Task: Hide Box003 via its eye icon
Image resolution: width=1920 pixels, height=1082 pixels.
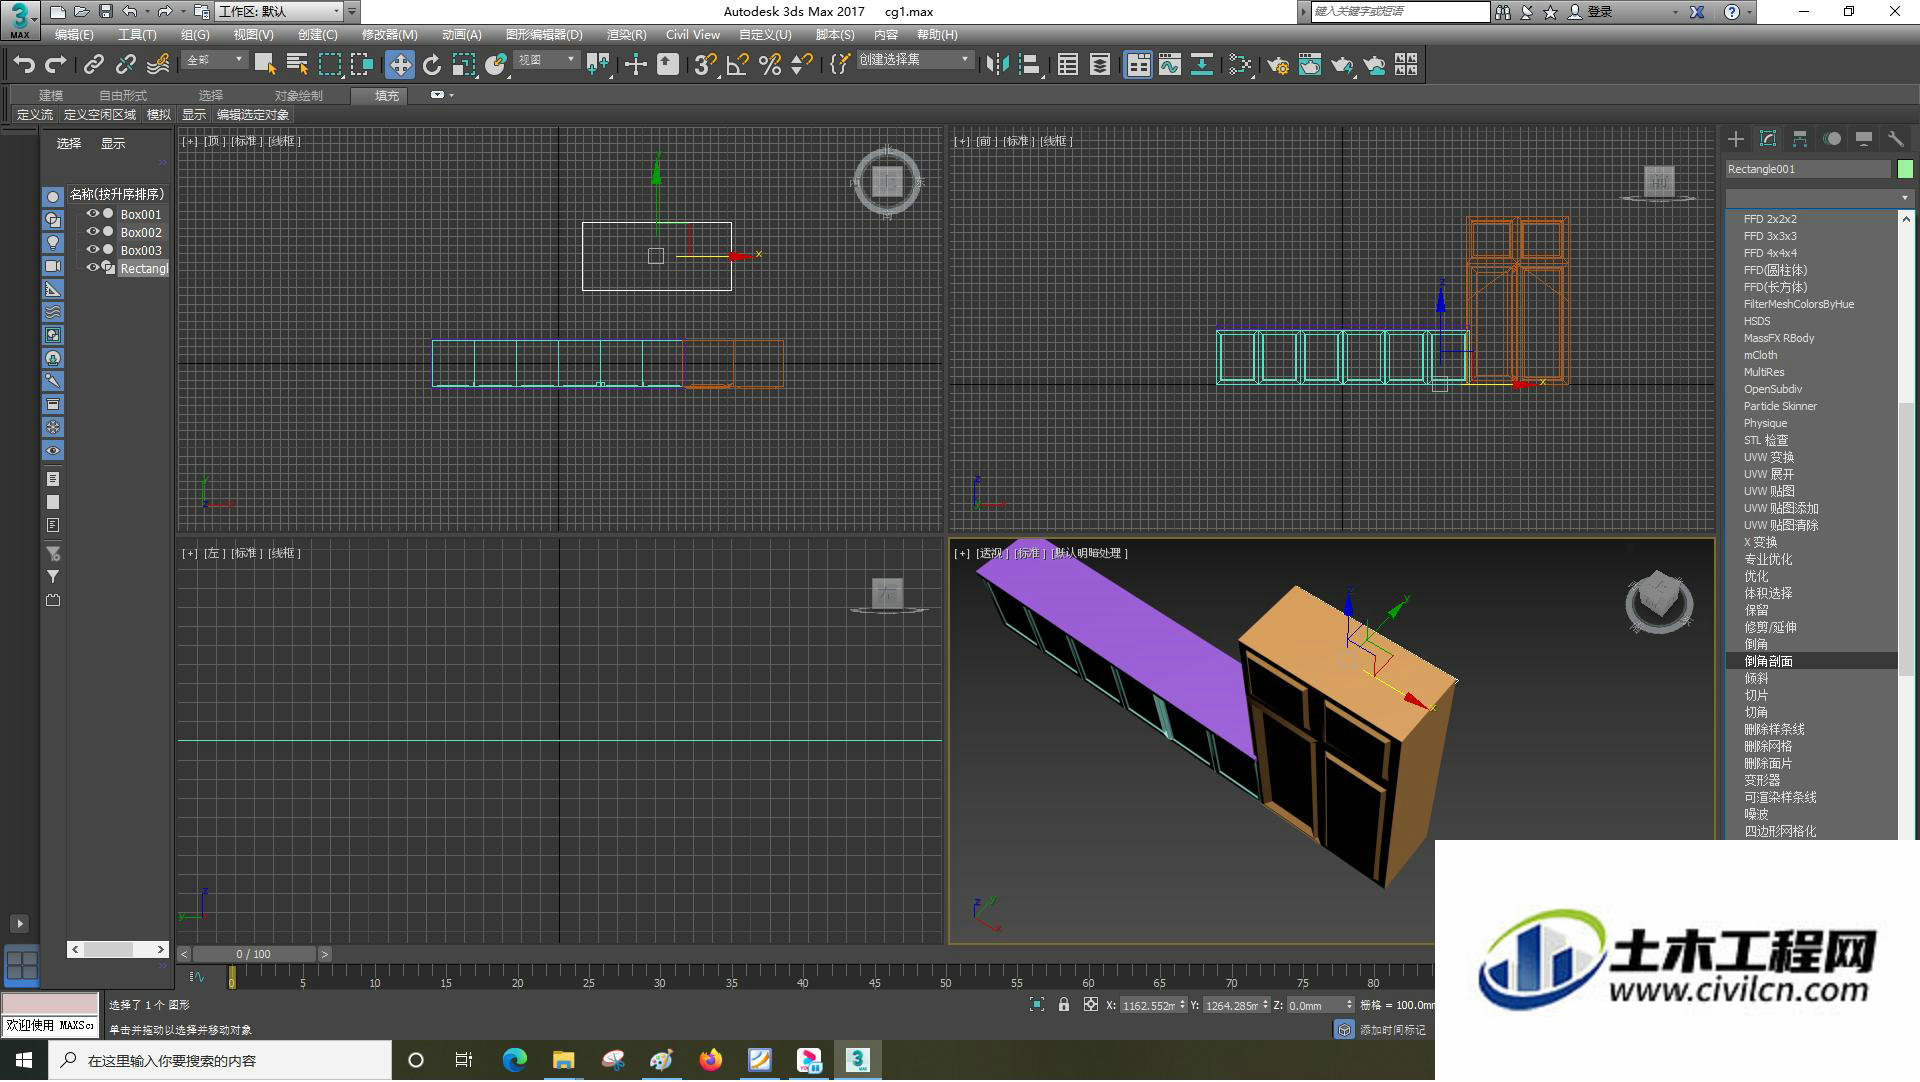Action: point(92,250)
